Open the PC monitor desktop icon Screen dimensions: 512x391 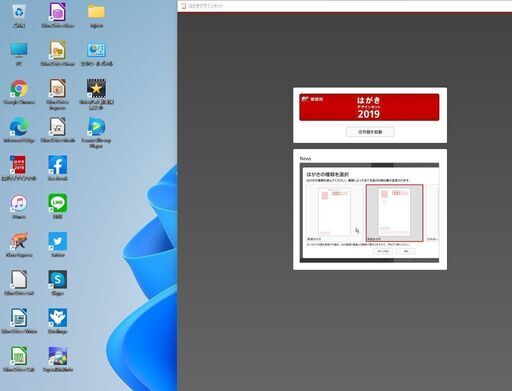click(19, 50)
